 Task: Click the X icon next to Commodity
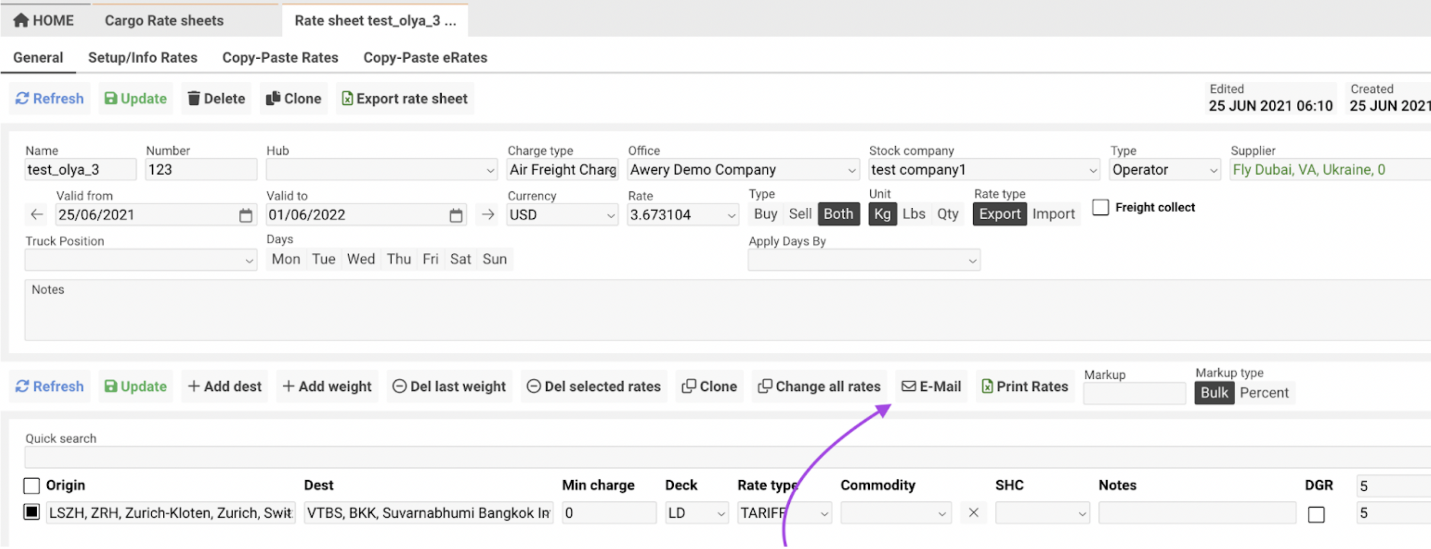pos(973,513)
